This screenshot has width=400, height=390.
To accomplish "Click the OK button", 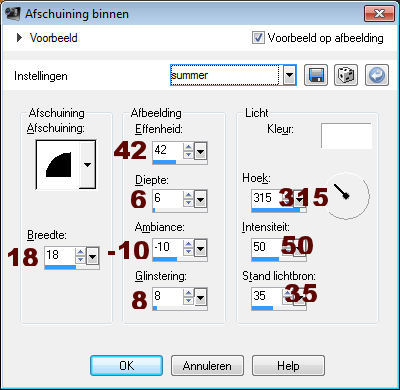I will (x=127, y=366).
